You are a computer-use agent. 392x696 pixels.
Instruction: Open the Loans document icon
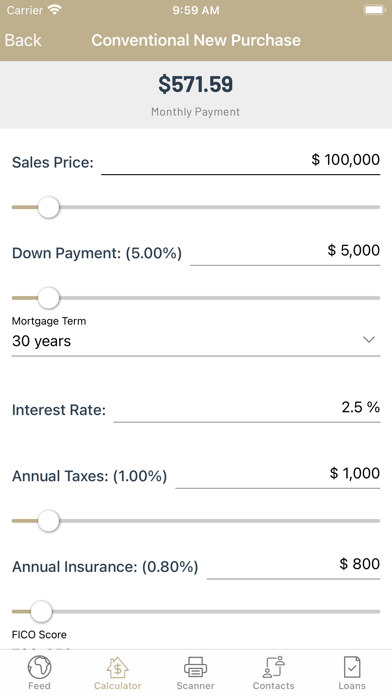(352, 667)
